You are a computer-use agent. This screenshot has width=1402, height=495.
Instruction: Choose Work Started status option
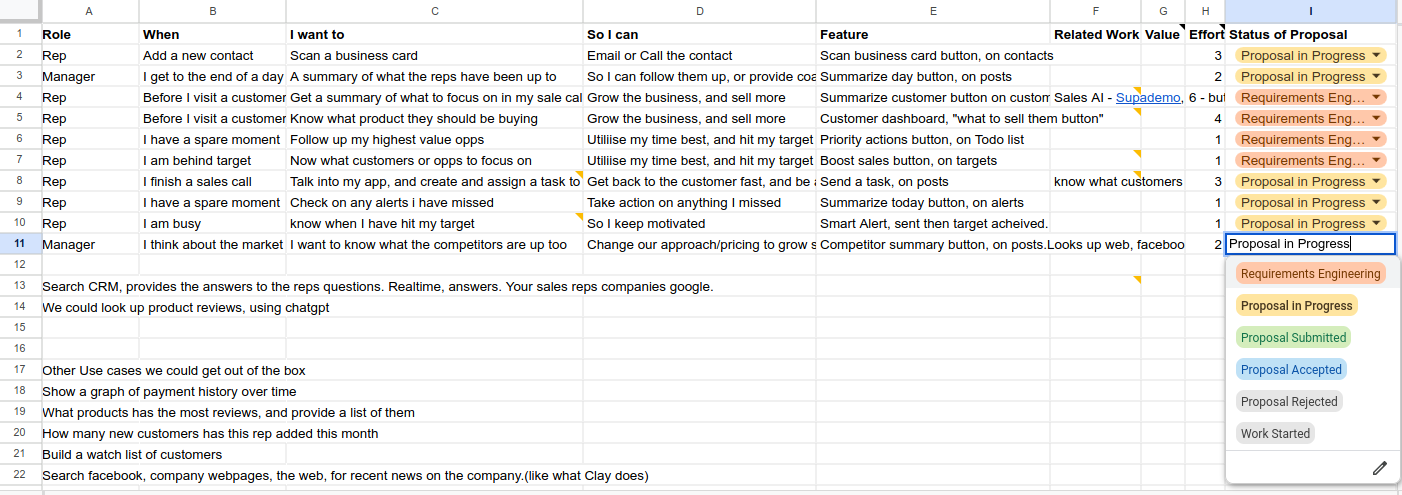[1275, 434]
